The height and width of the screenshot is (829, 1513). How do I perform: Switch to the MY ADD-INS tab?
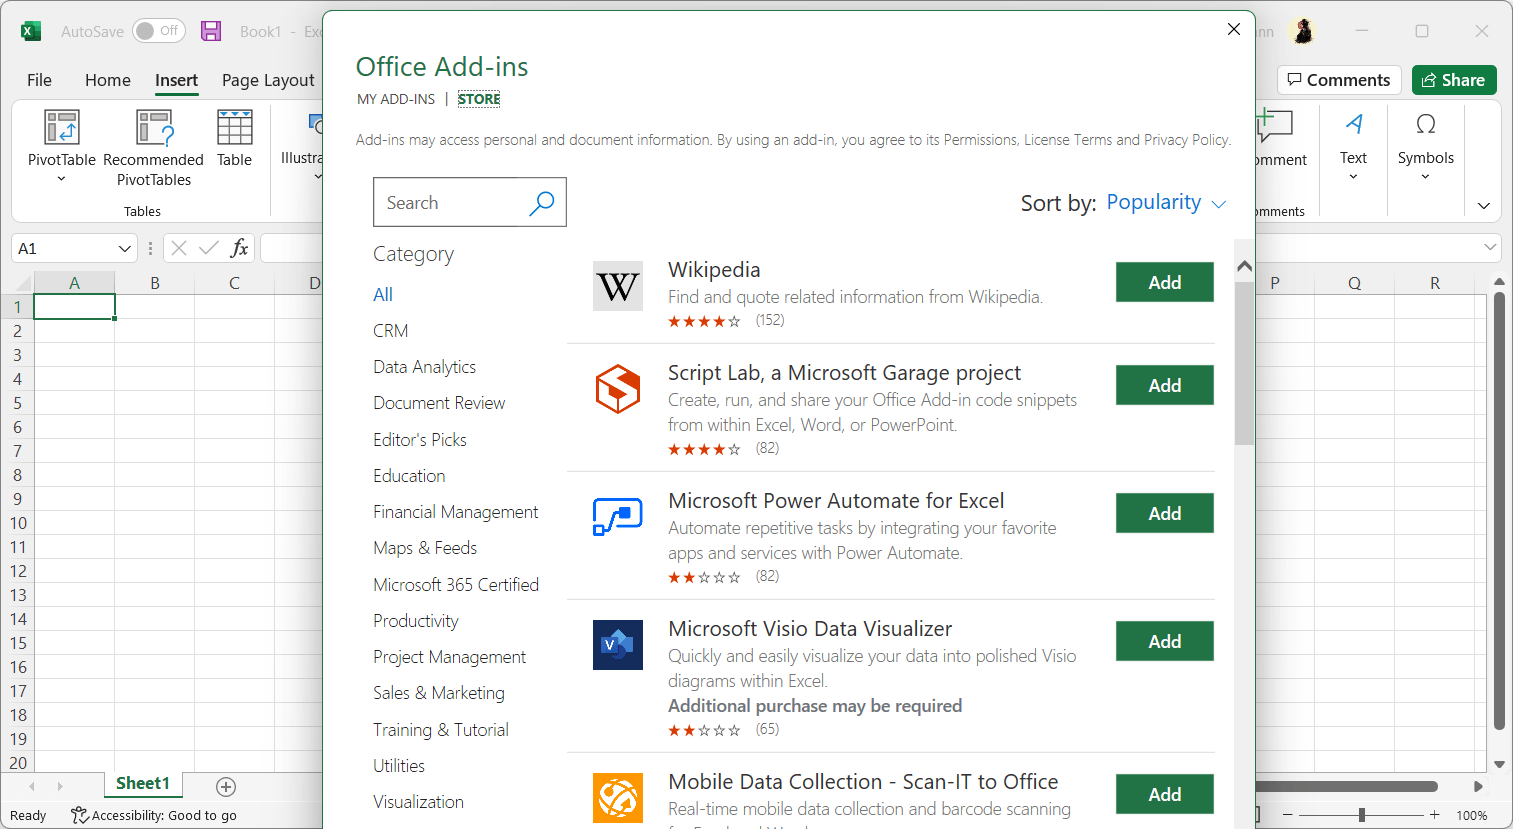tap(396, 98)
